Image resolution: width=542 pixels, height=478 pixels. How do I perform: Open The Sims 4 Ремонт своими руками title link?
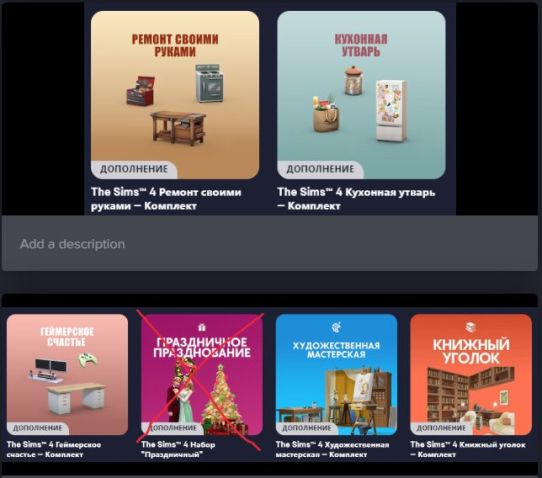point(166,199)
